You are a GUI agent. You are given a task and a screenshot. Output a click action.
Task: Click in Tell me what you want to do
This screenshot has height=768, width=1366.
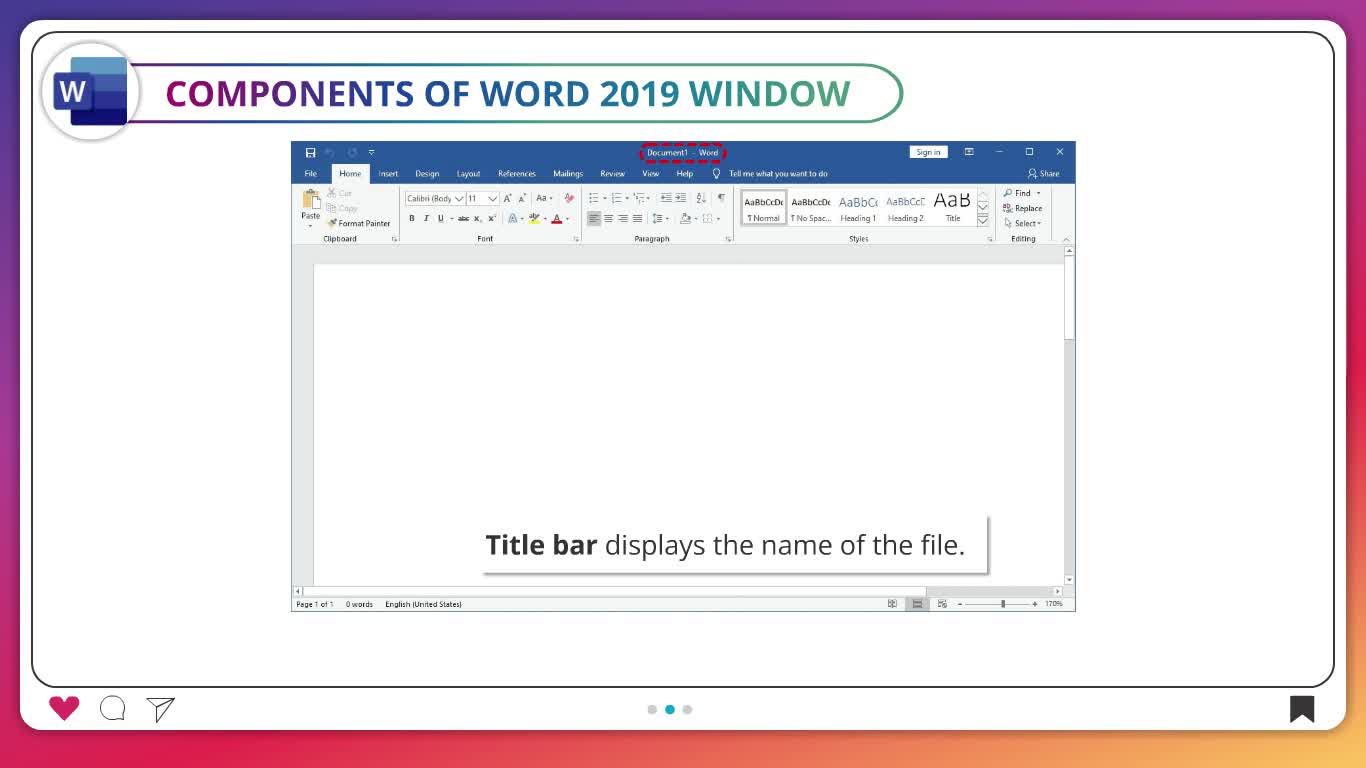[778, 174]
